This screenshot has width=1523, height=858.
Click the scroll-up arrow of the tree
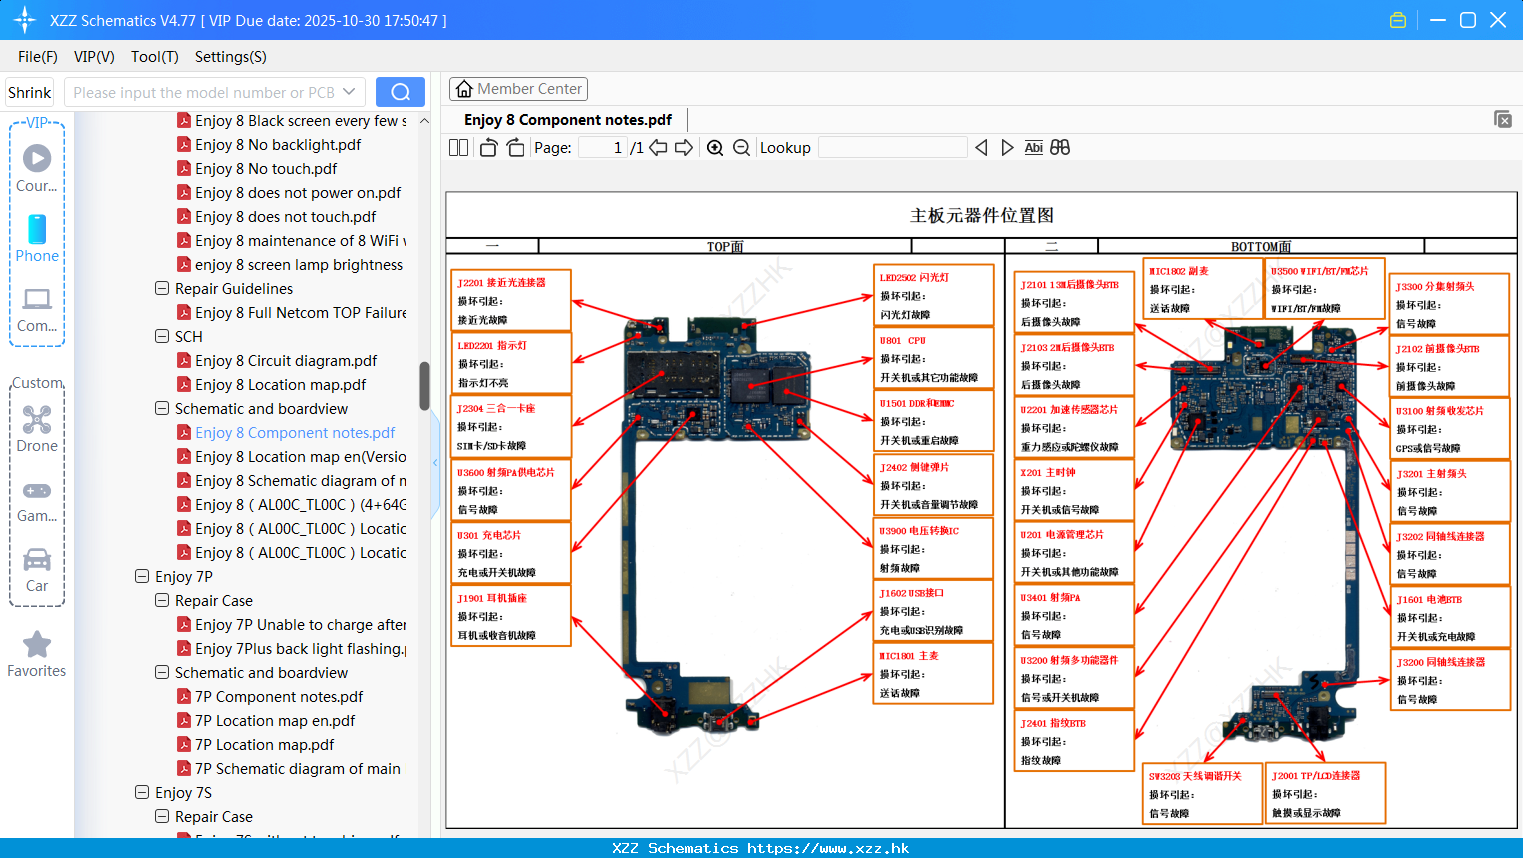point(424,120)
